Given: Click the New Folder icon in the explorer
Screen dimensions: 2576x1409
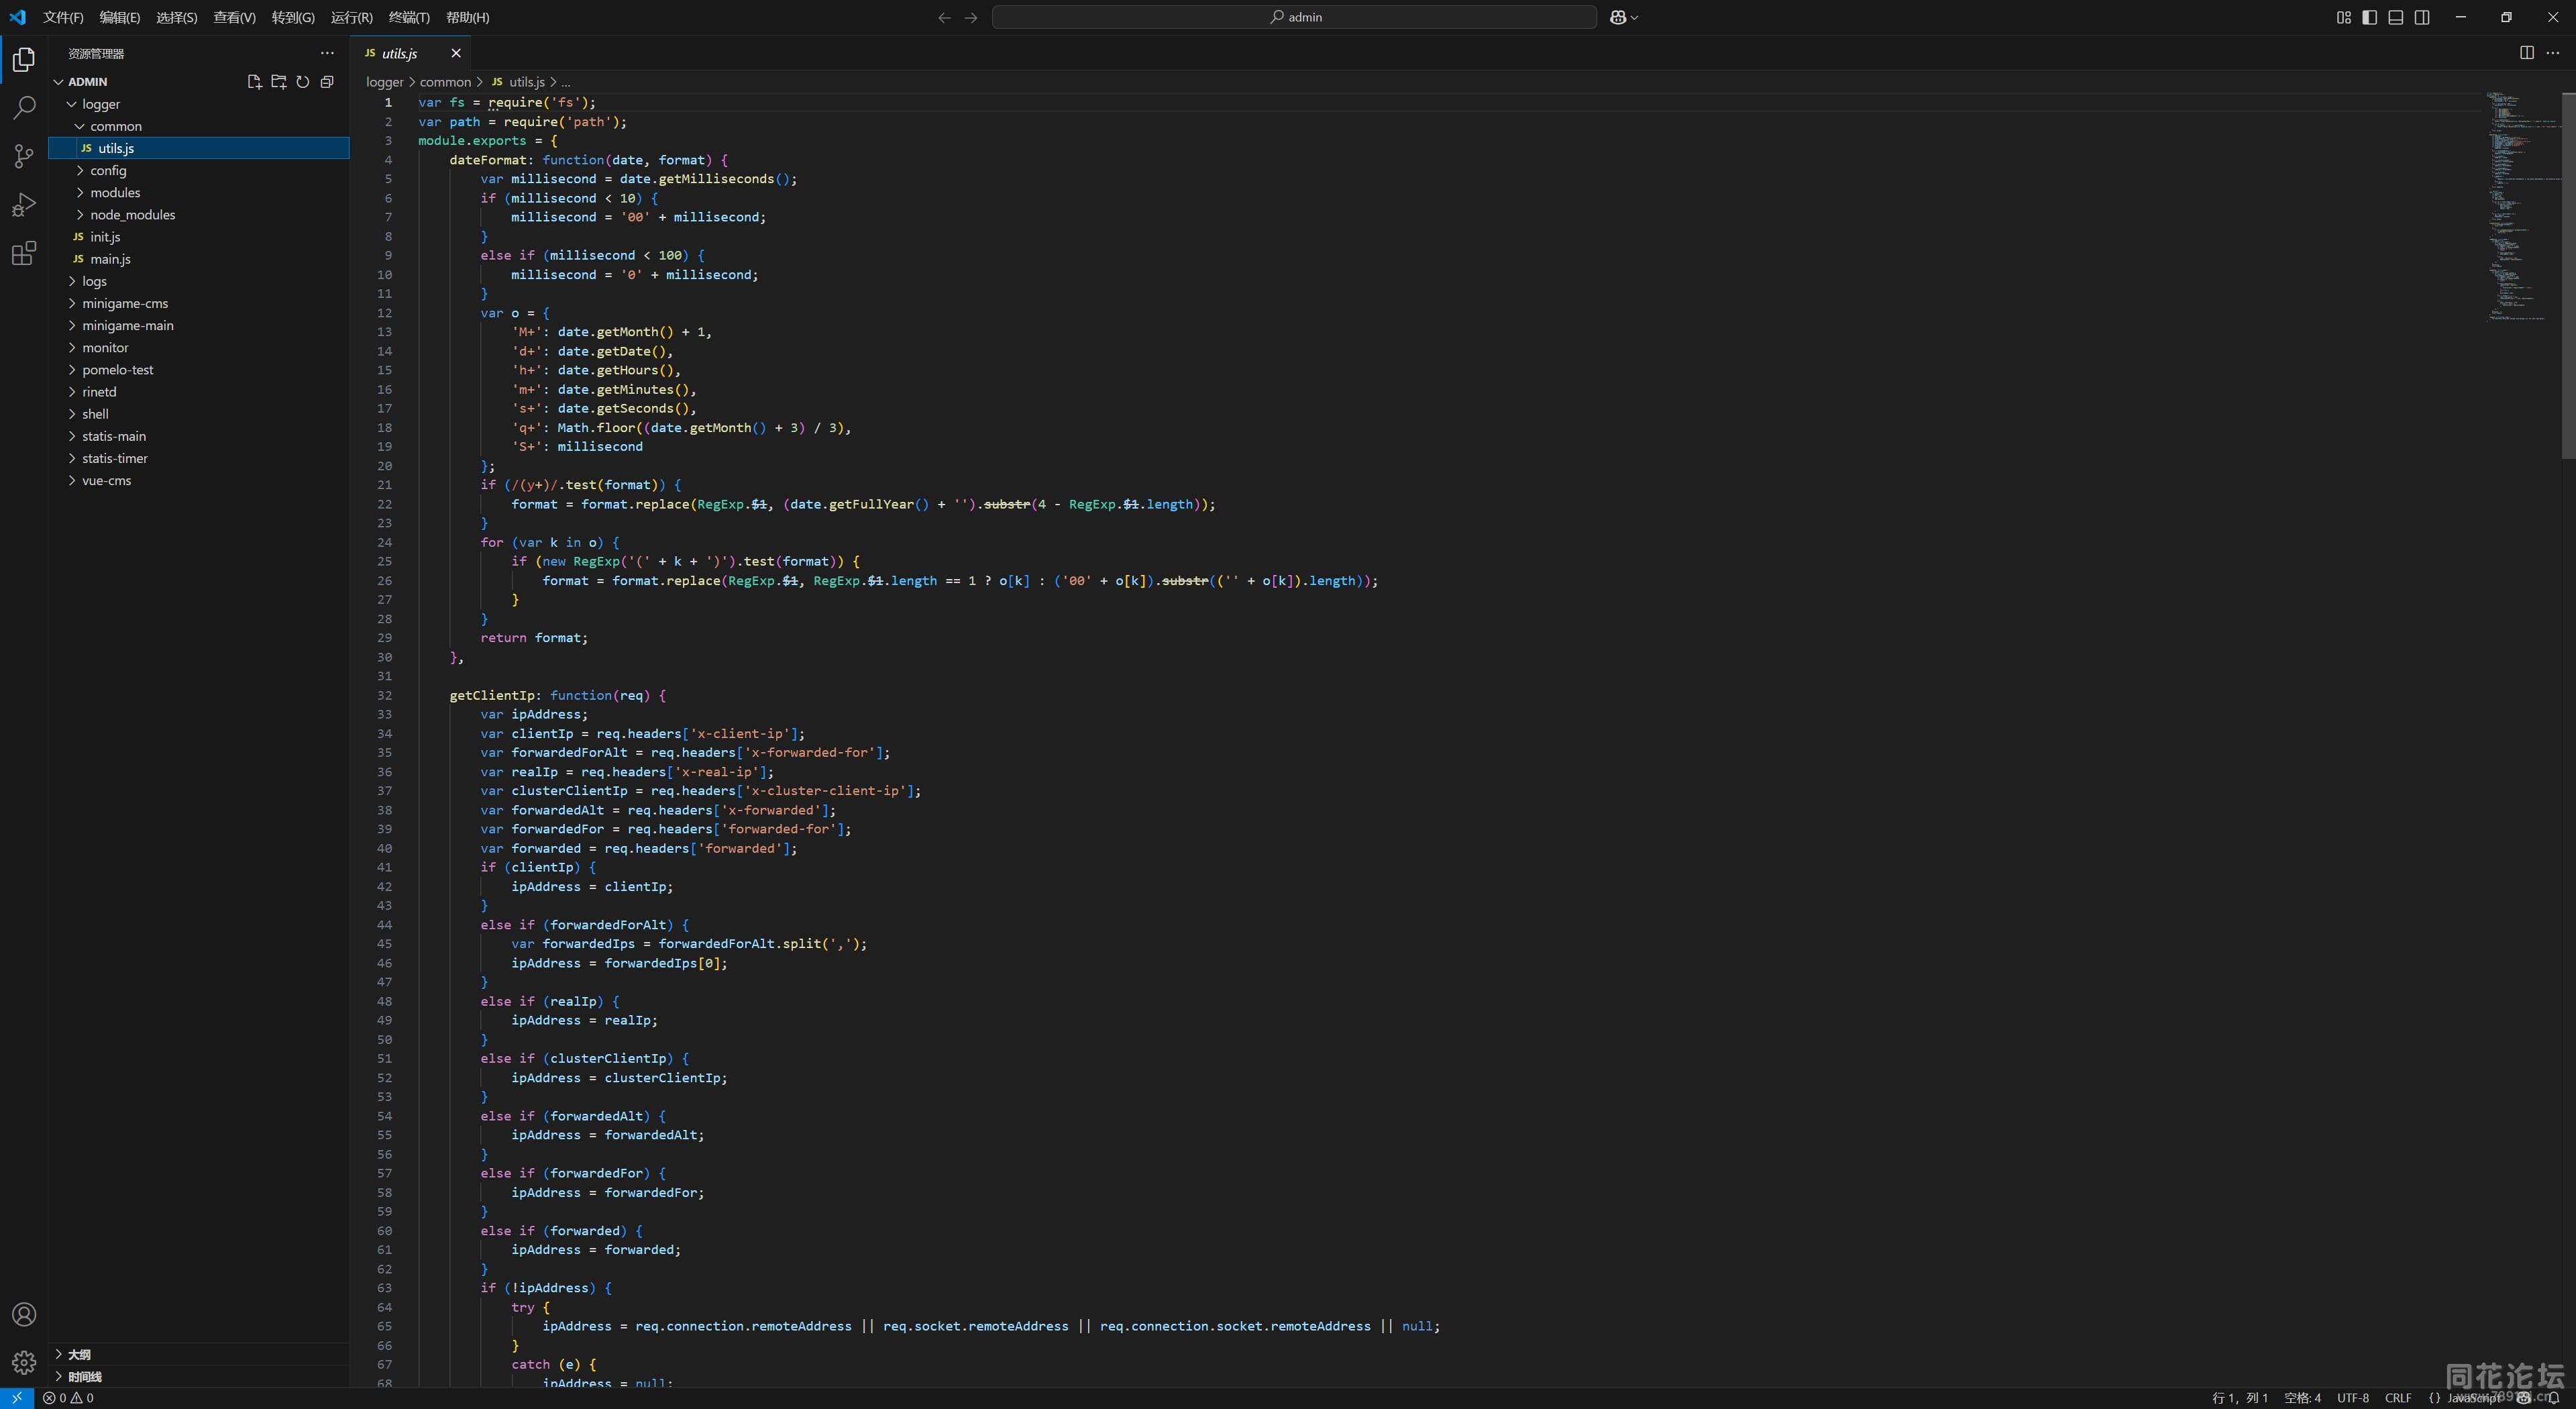Looking at the screenshot, I should [x=278, y=82].
